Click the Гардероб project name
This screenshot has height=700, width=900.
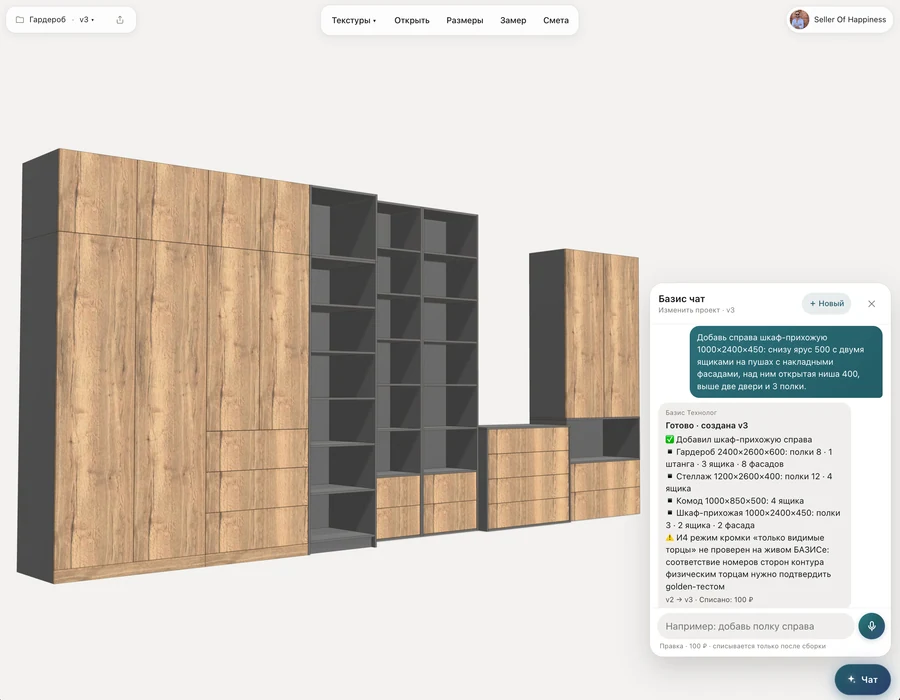tap(48, 20)
